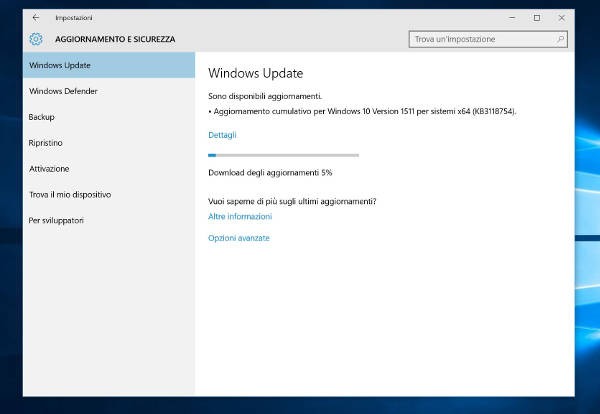The image size is (600, 414).
Task: Click 'Download degli aggiornamenti 5%' status
Action: point(270,173)
